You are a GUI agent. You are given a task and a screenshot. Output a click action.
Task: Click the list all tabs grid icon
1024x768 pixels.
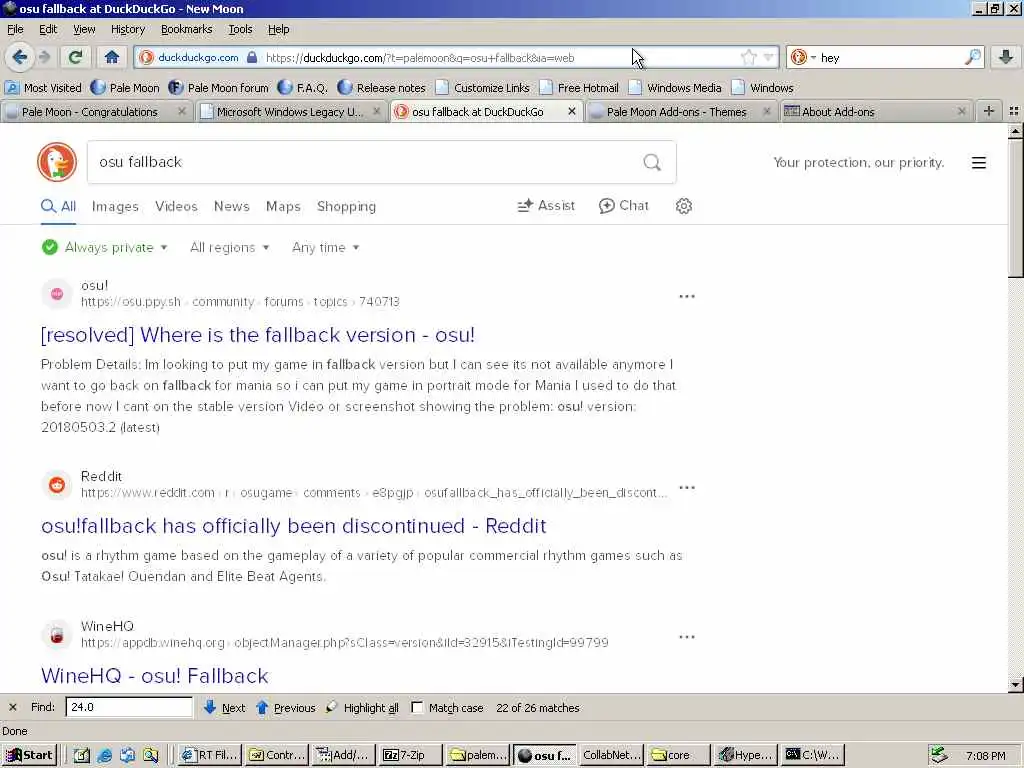pos(1014,112)
